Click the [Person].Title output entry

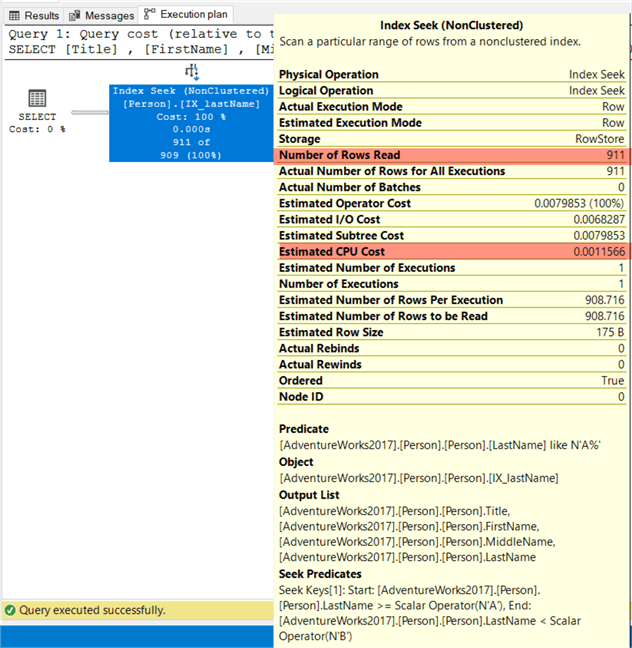pyautogui.click(x=395, y=511)
